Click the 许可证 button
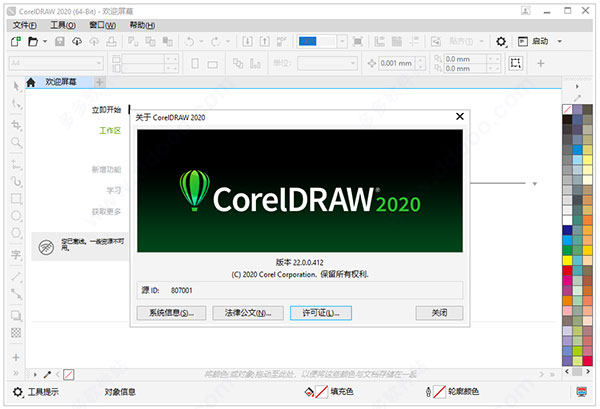This screenshot has height=409, width=600. 321,313
